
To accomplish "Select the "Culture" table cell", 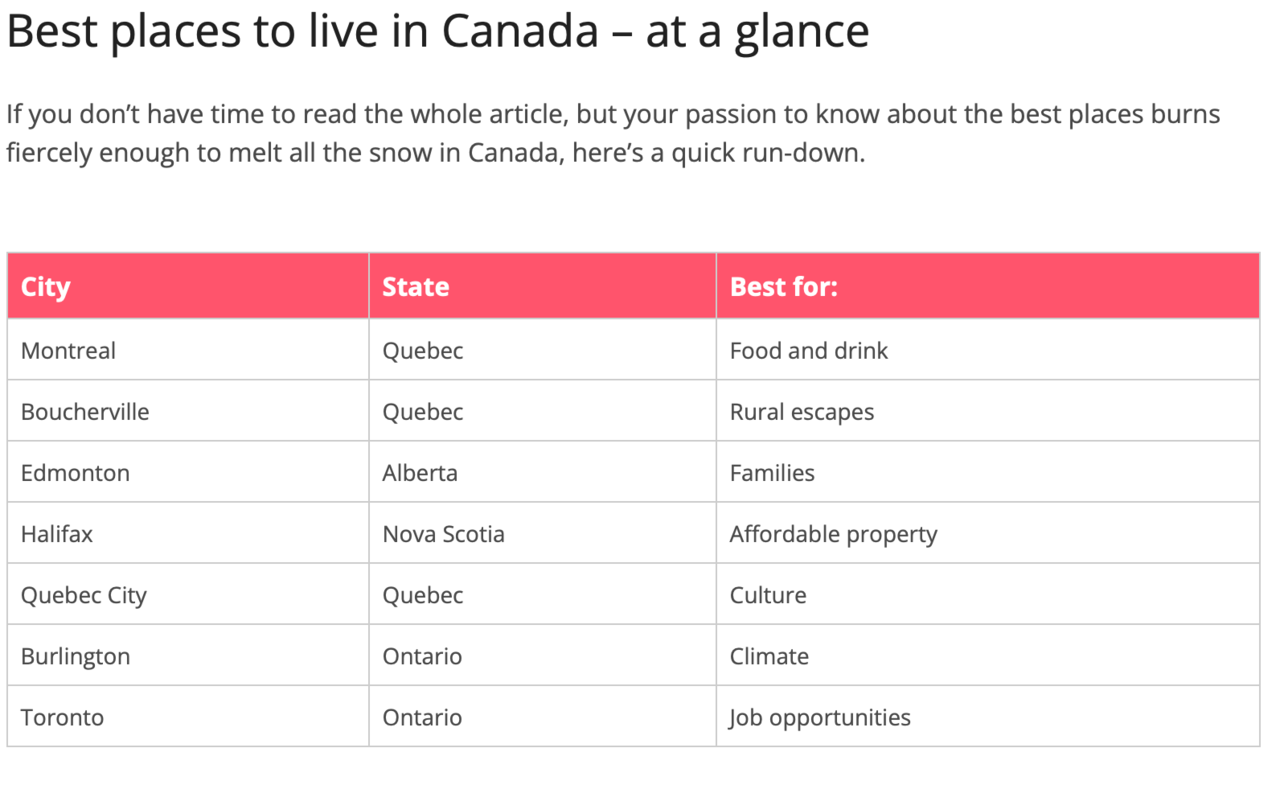I will (x=768, y=595).
